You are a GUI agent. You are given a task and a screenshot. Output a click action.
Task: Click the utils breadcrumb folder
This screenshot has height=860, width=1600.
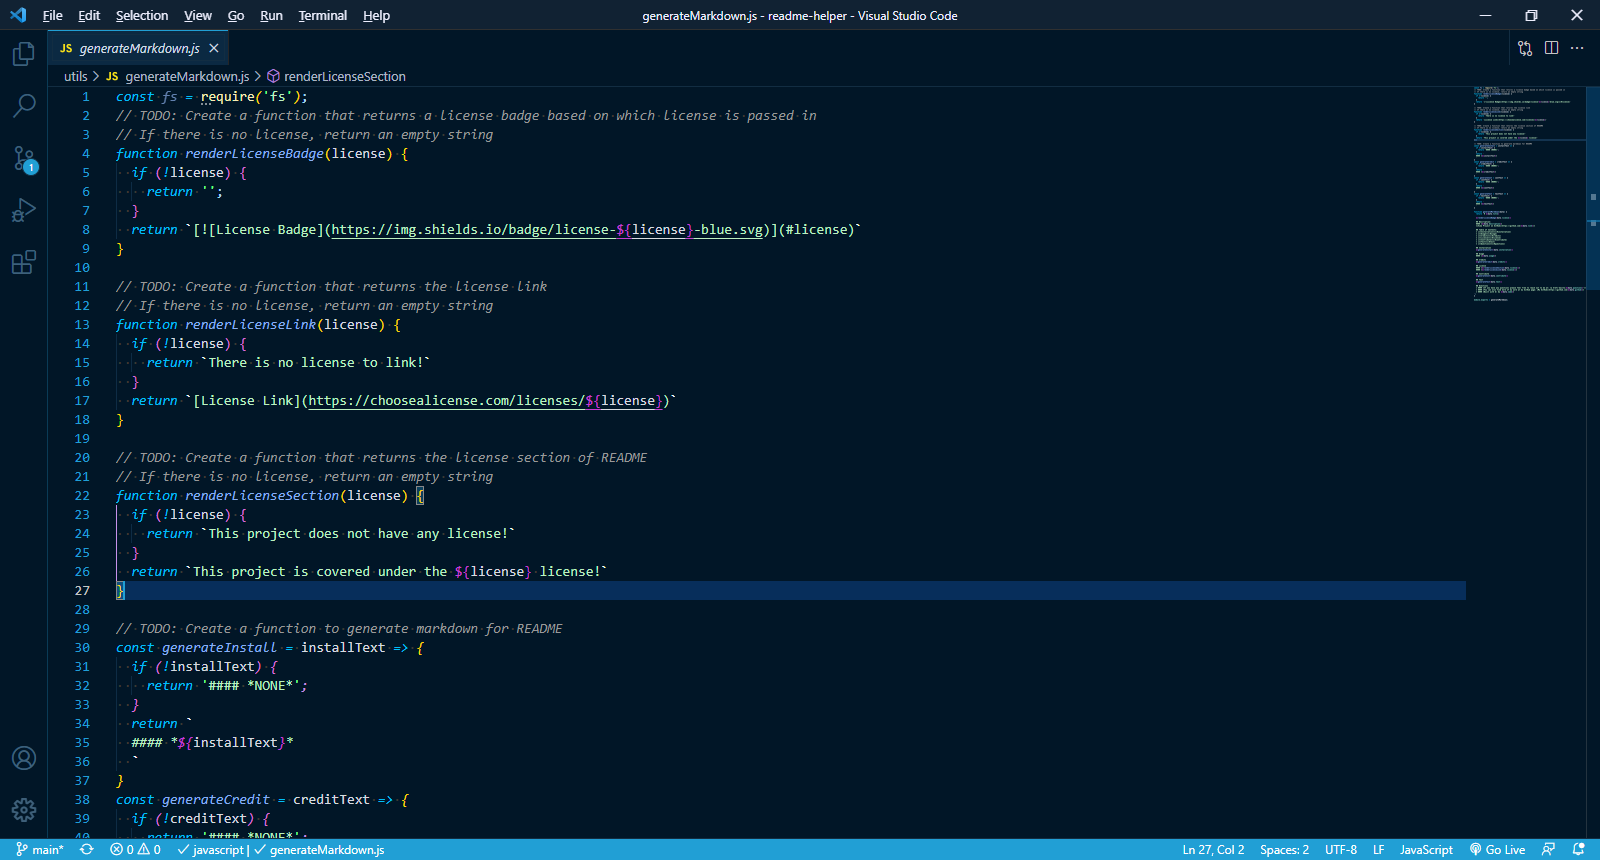coord(76,76)
